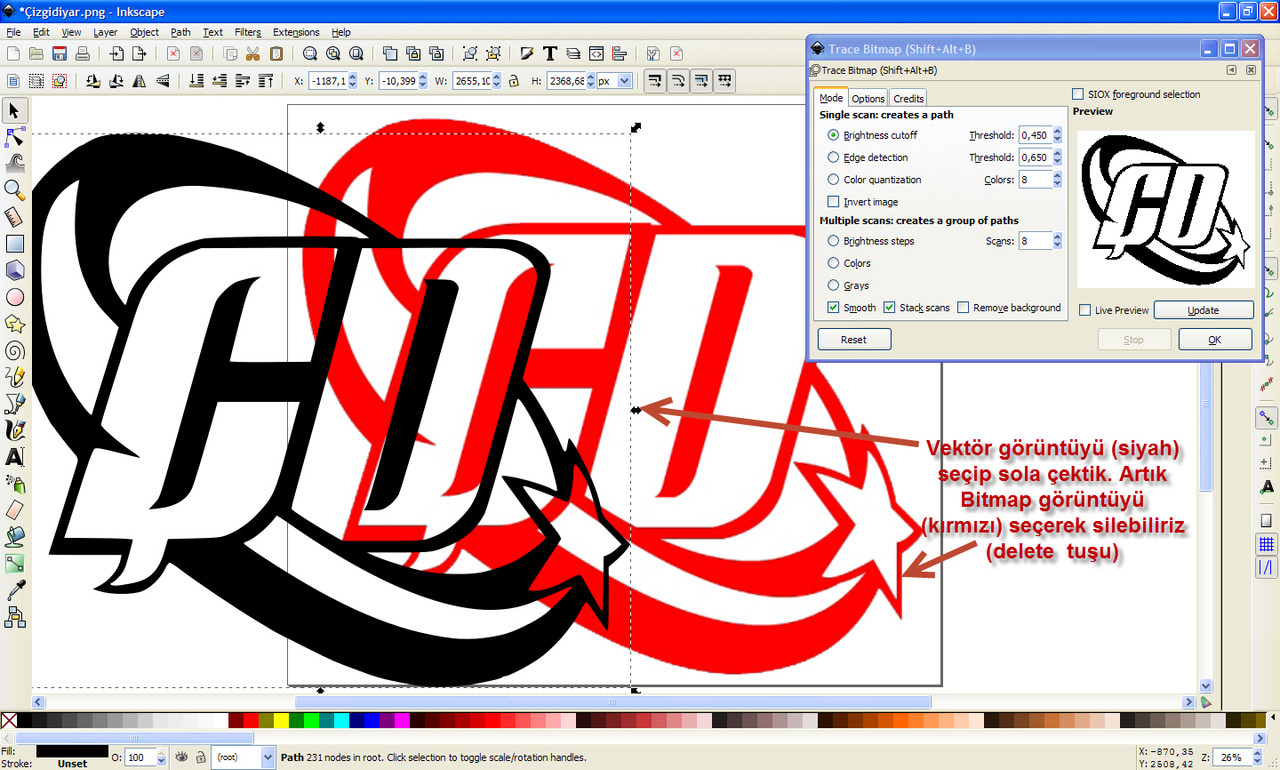Switch to Options tab in Trace Bitmap

(x=868, y=98)
